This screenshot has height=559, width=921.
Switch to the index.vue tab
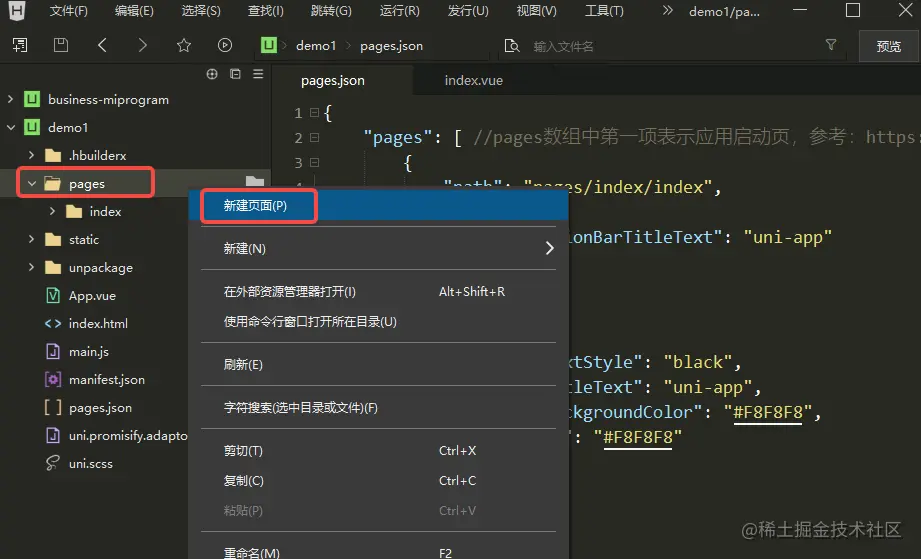(473, 80)
